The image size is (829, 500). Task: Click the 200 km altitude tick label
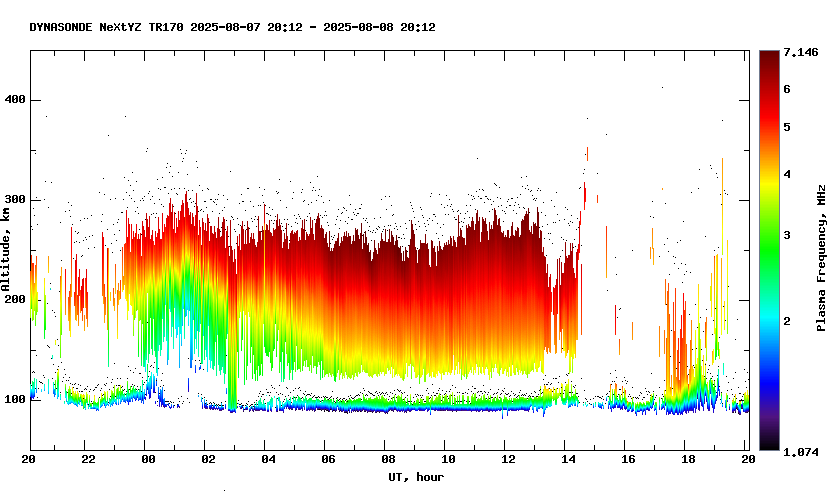coord(14,300)
